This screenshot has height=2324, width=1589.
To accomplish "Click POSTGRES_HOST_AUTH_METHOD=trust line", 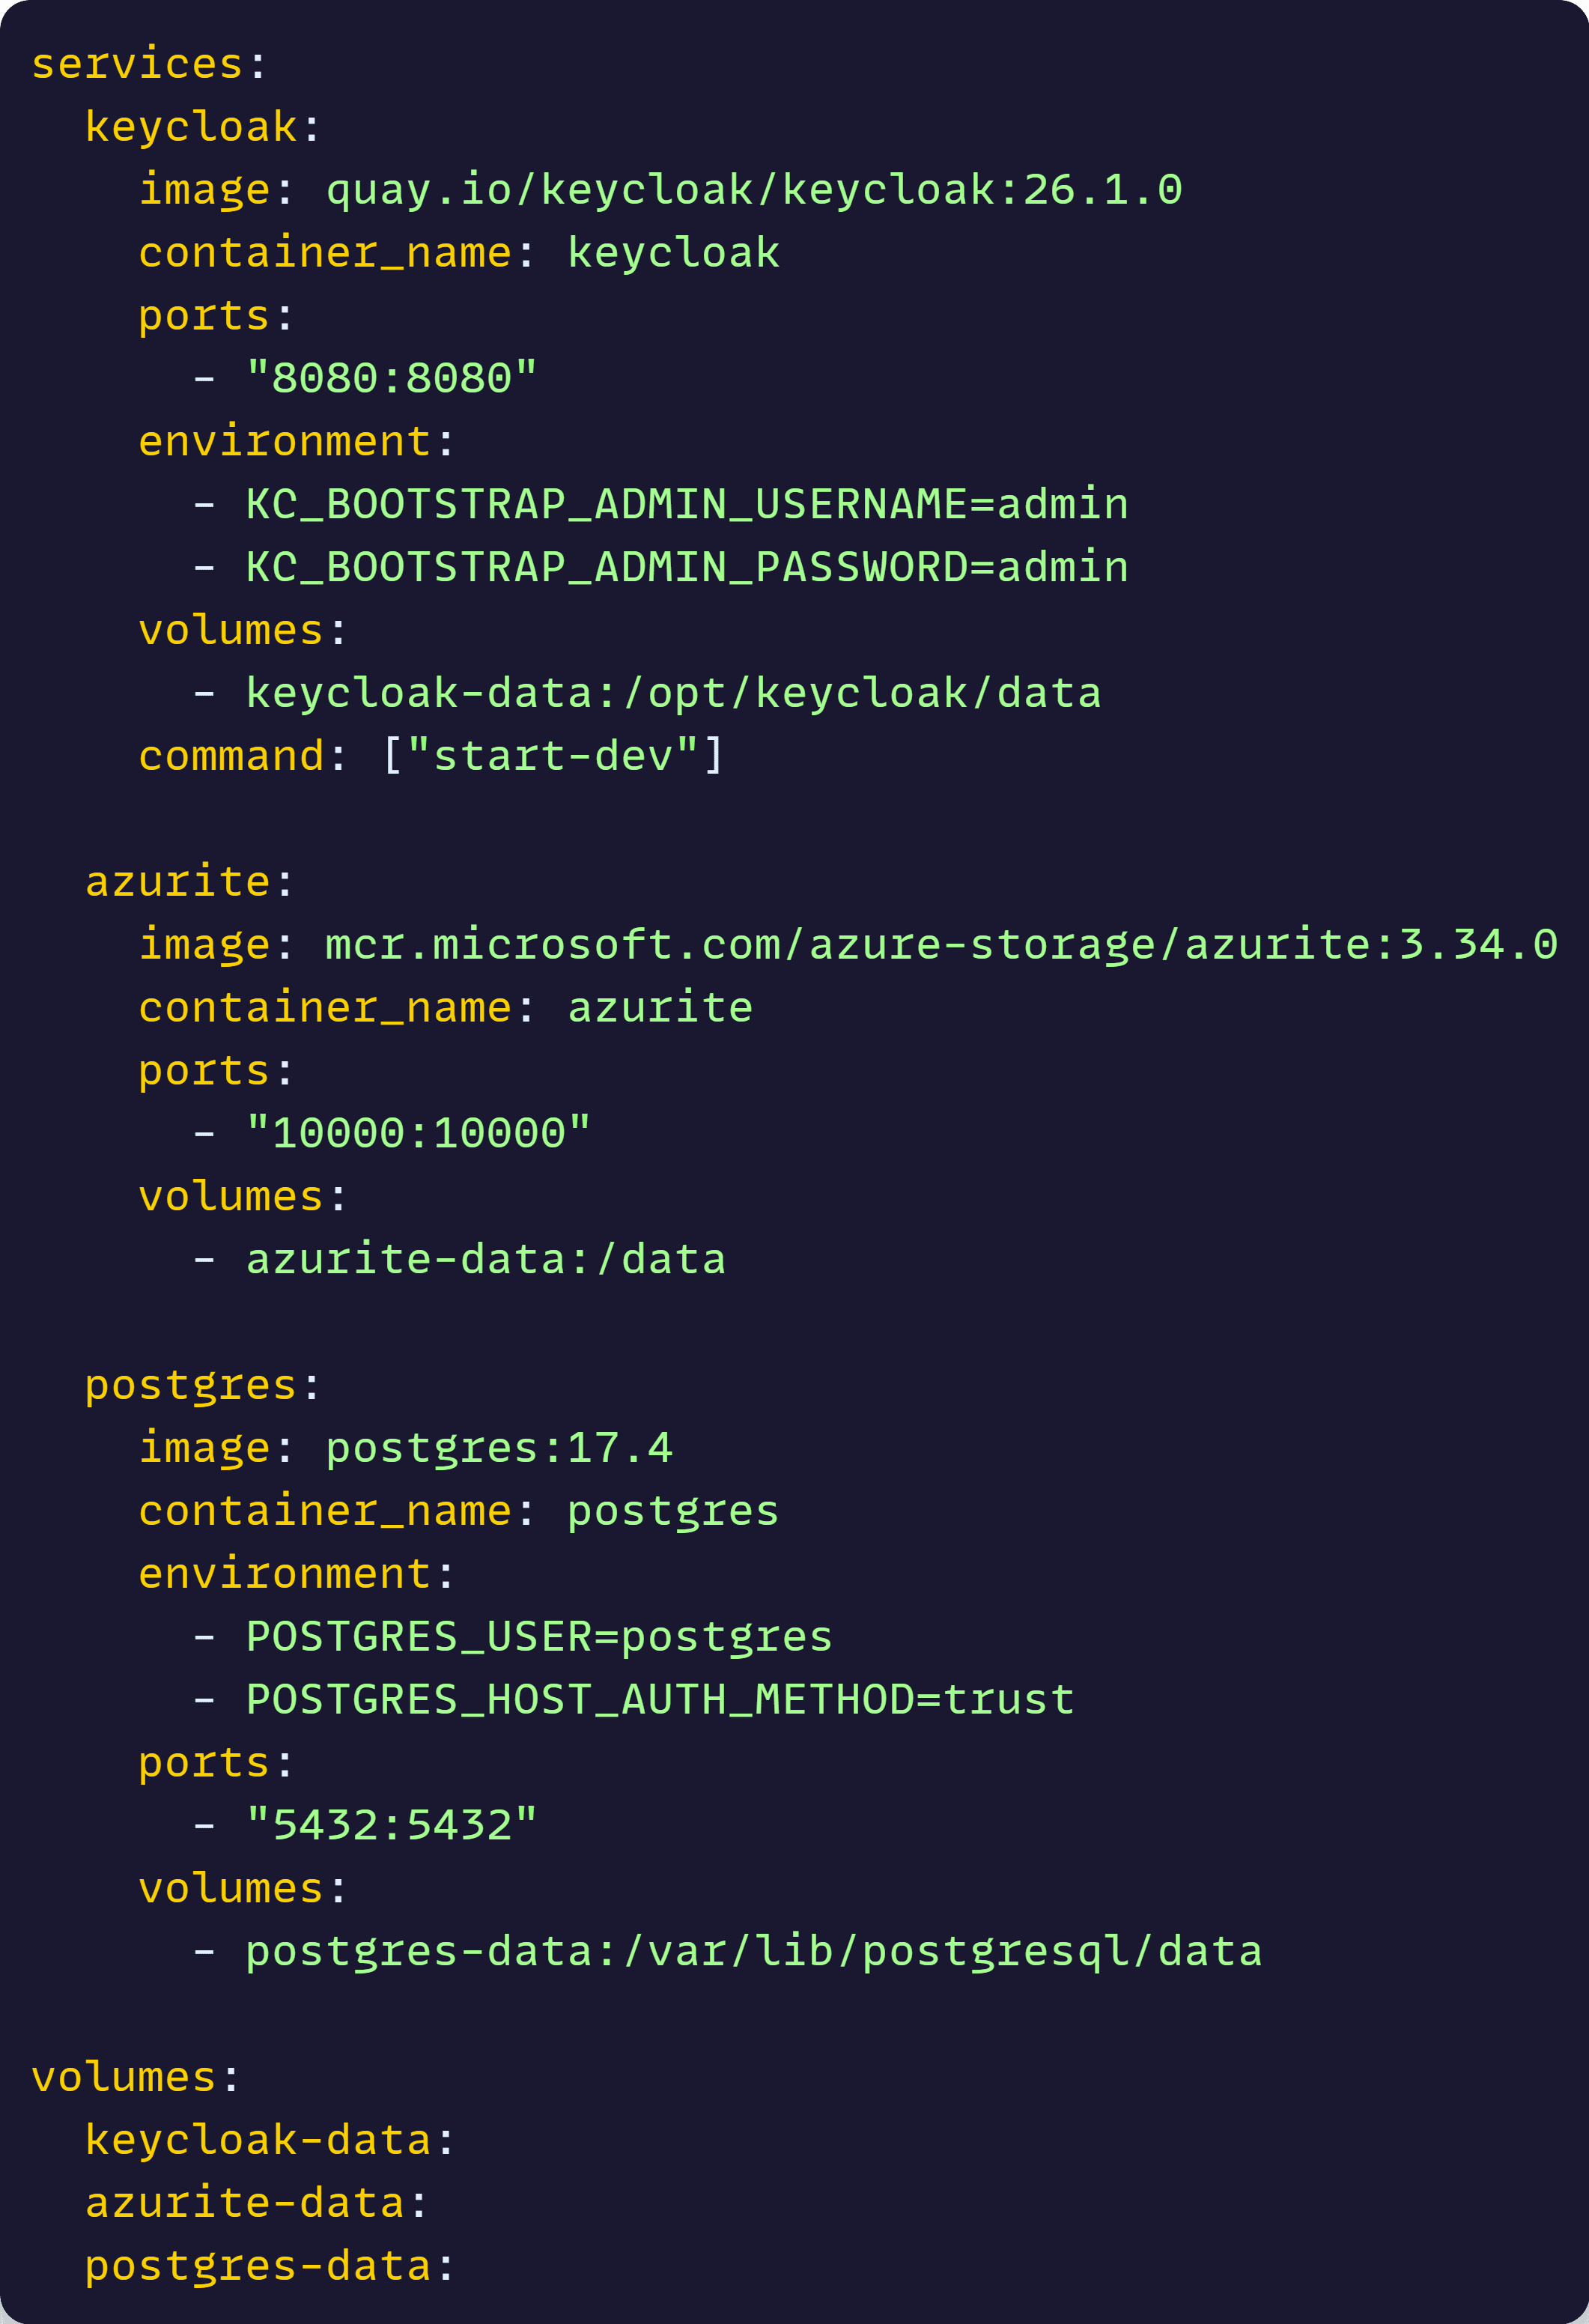I will (x=660, y=1700).
